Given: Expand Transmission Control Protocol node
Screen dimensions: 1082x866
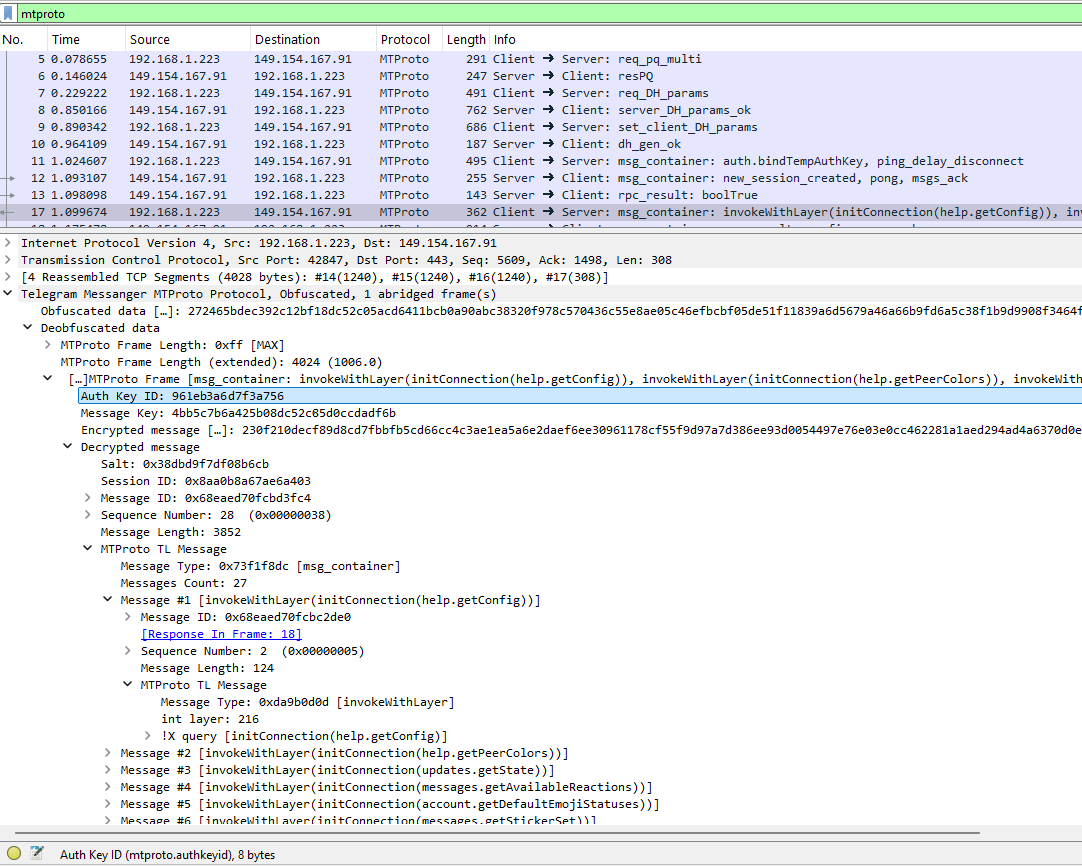Looking at the screenshot, I should pos(8,260).
